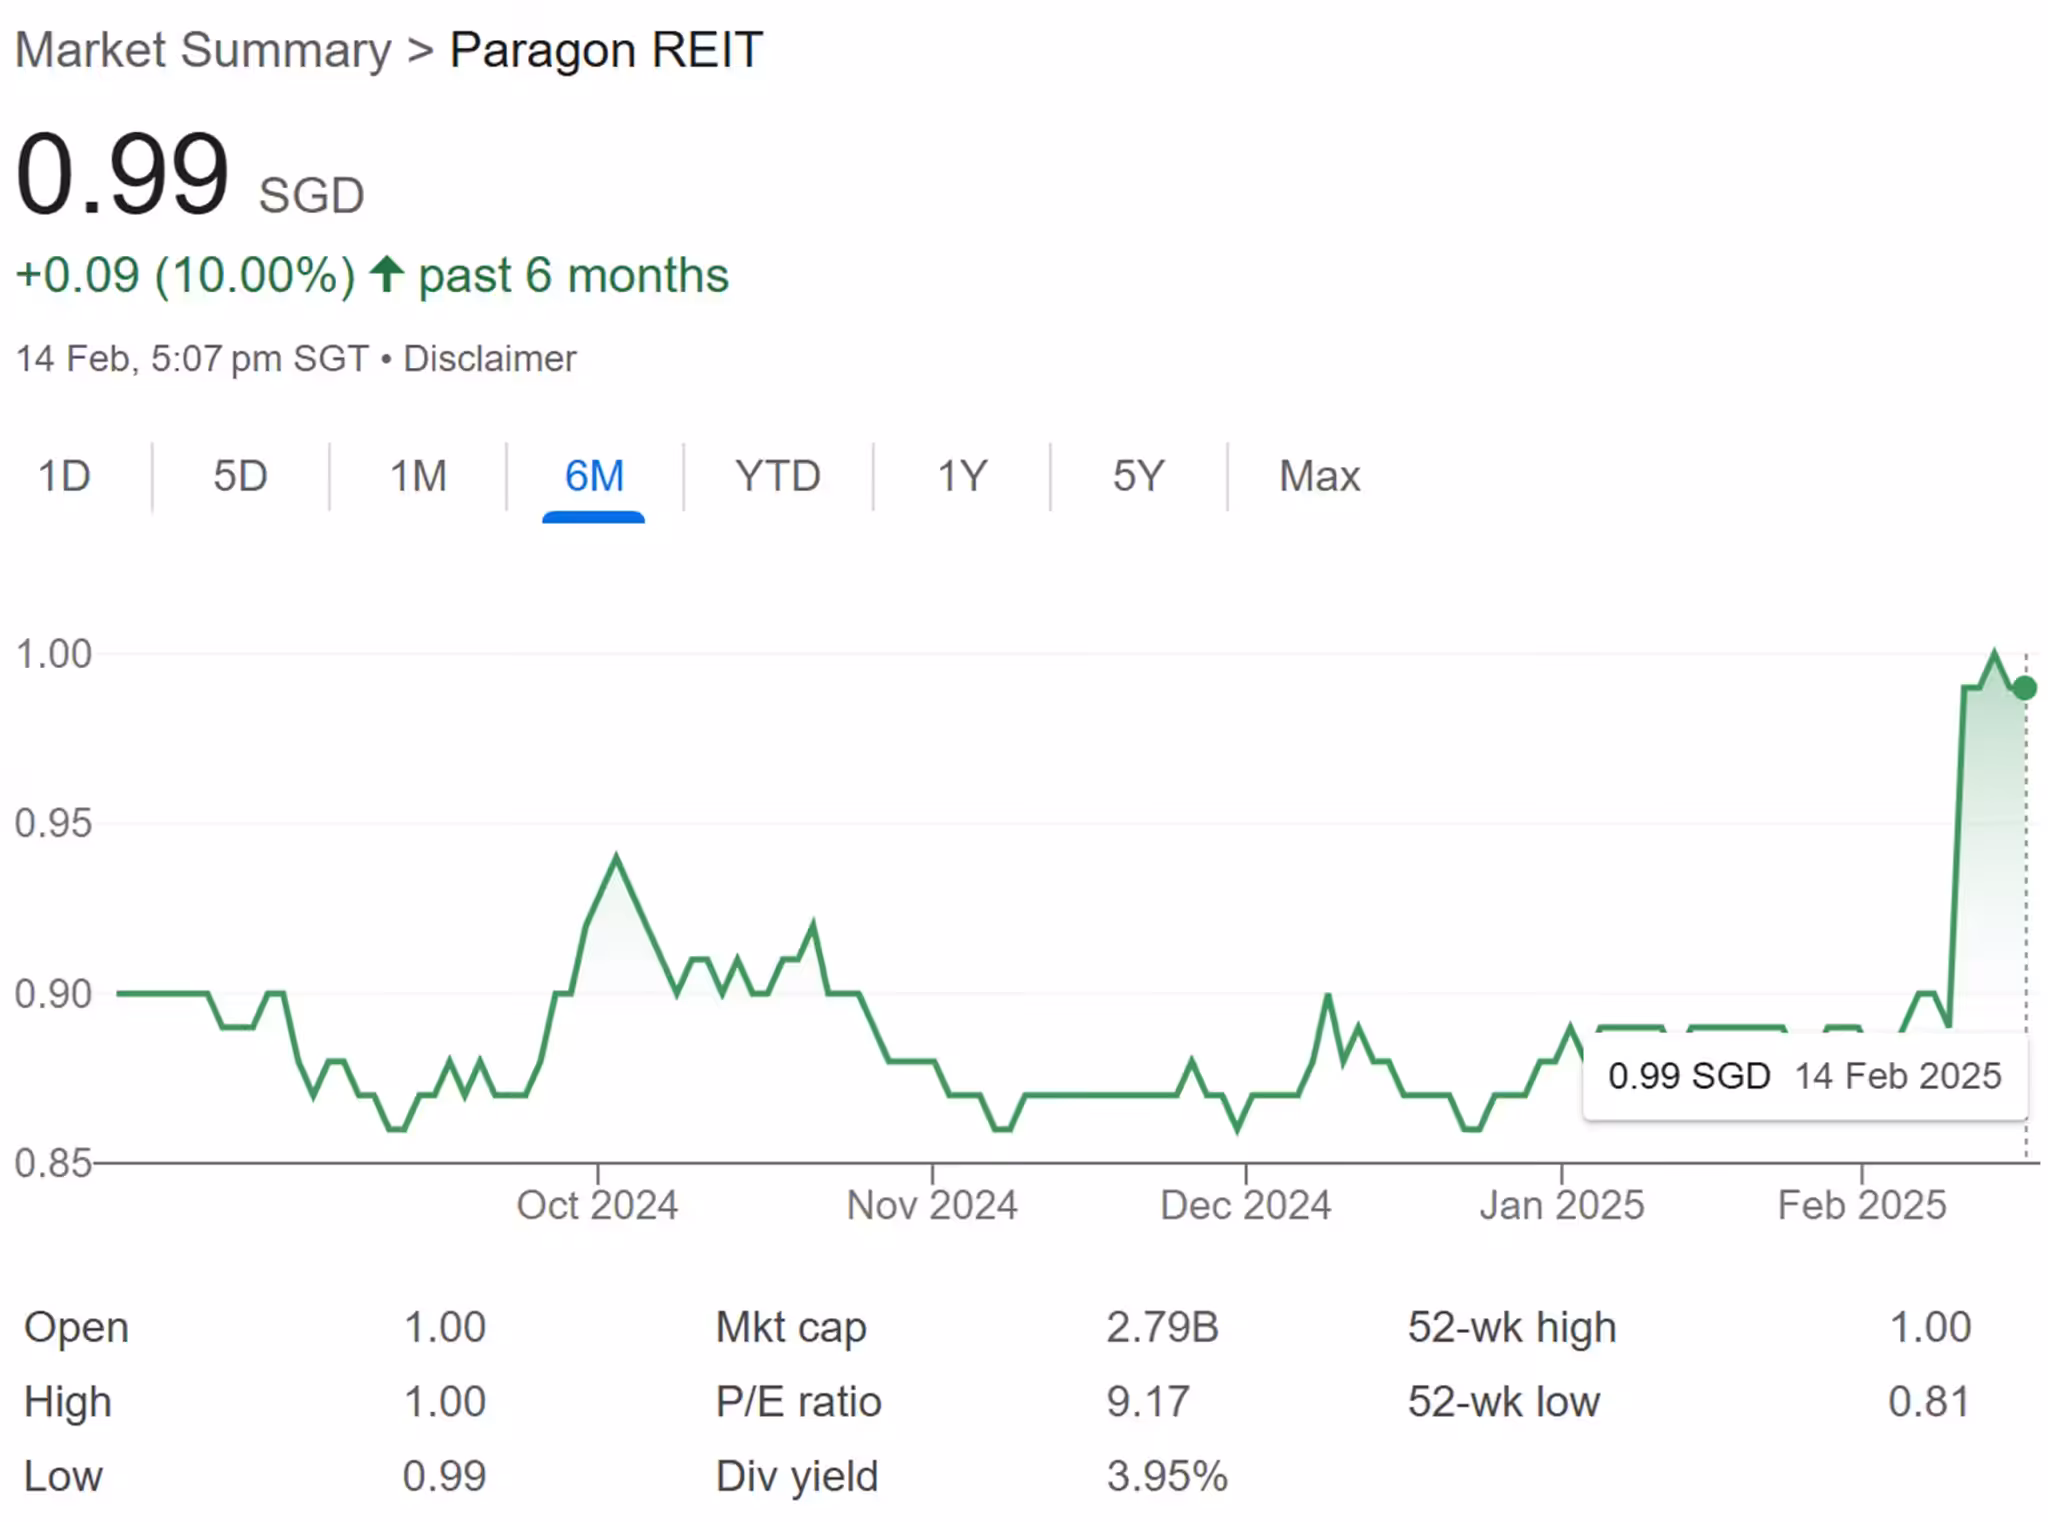Click the Mkt cap value 2.79B
Screen dimensions: 2048x1522
click(x=1162, y=1328)
